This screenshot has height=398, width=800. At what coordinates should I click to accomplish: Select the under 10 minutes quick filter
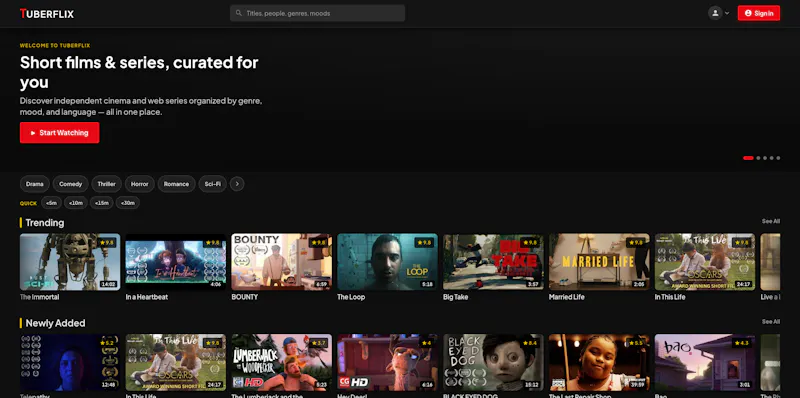tap(76, 203)
